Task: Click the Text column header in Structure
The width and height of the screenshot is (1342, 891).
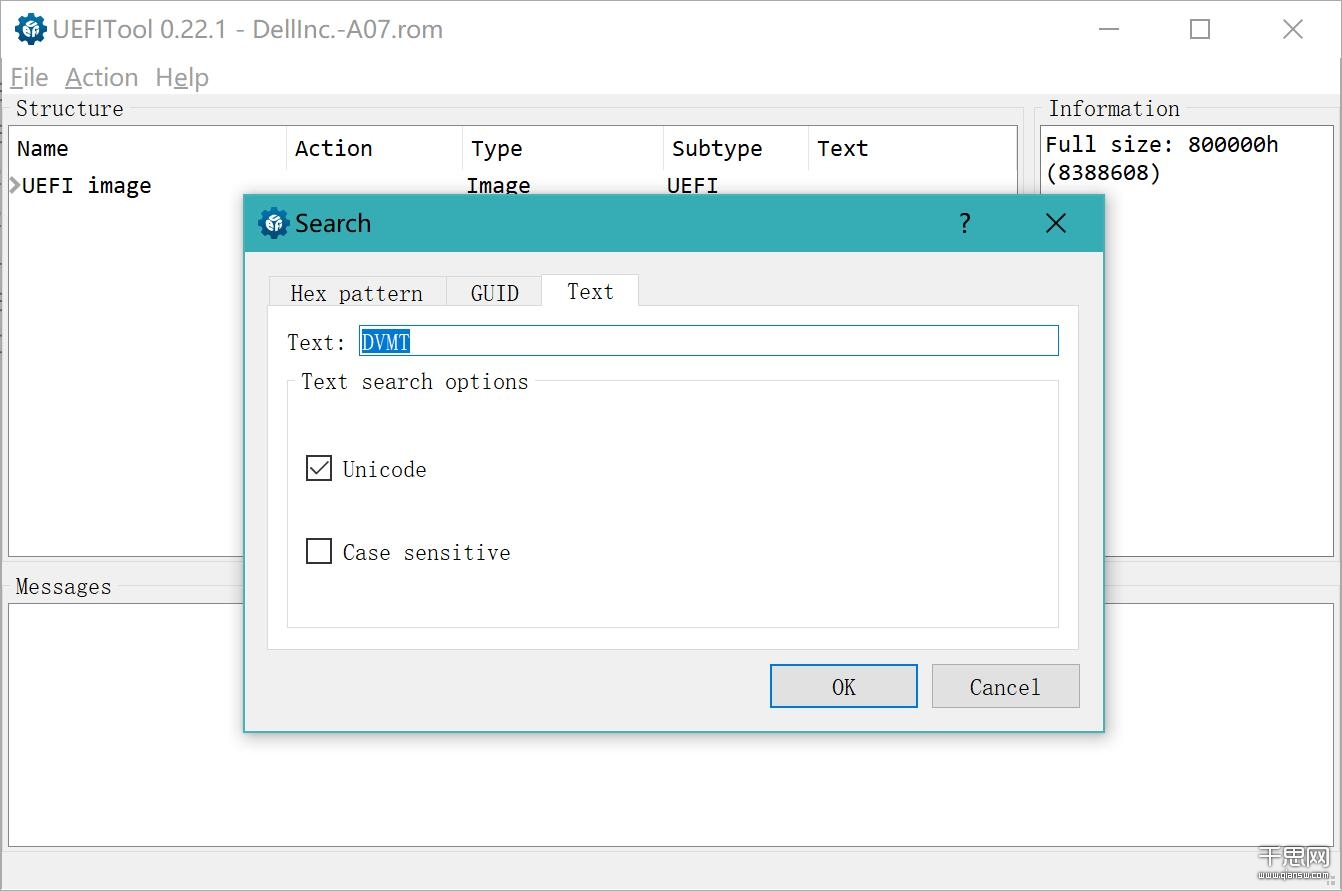Action: (912, 149)
